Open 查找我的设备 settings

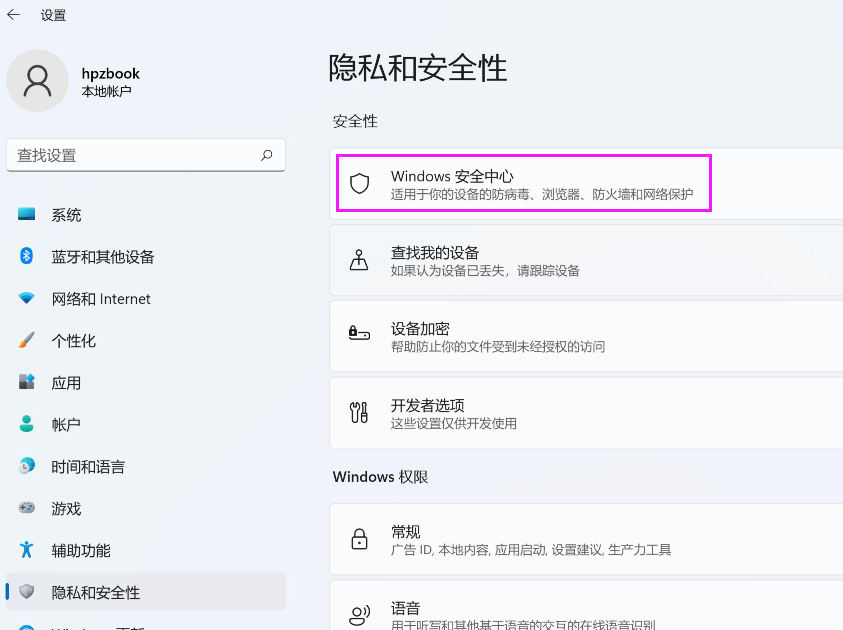pyautogui.click(x=586, y=260)
